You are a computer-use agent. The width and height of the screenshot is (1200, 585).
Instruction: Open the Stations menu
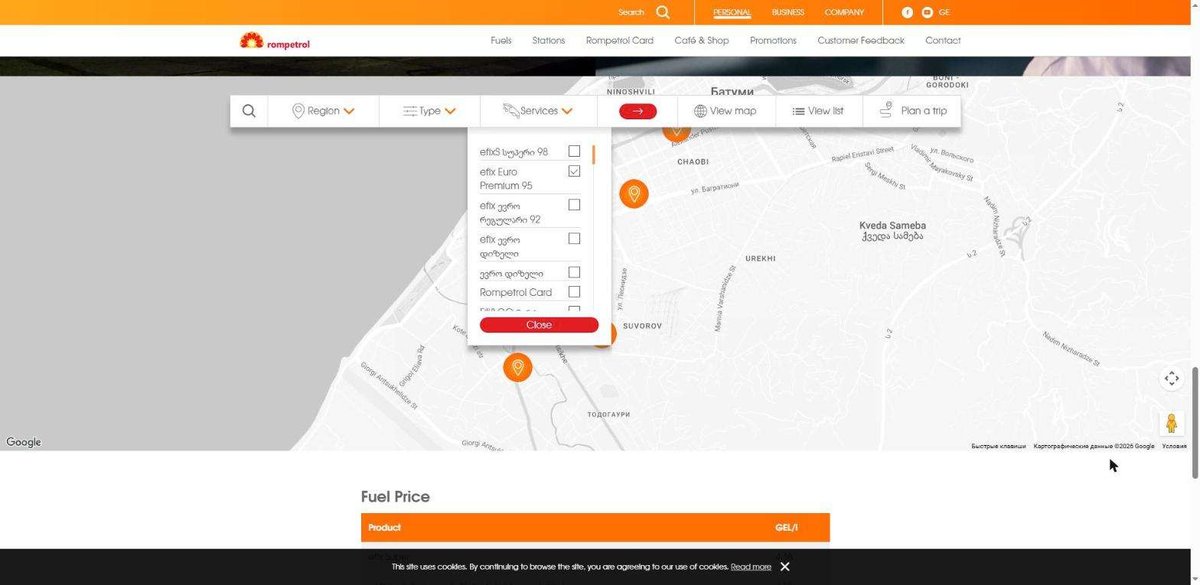548,41
